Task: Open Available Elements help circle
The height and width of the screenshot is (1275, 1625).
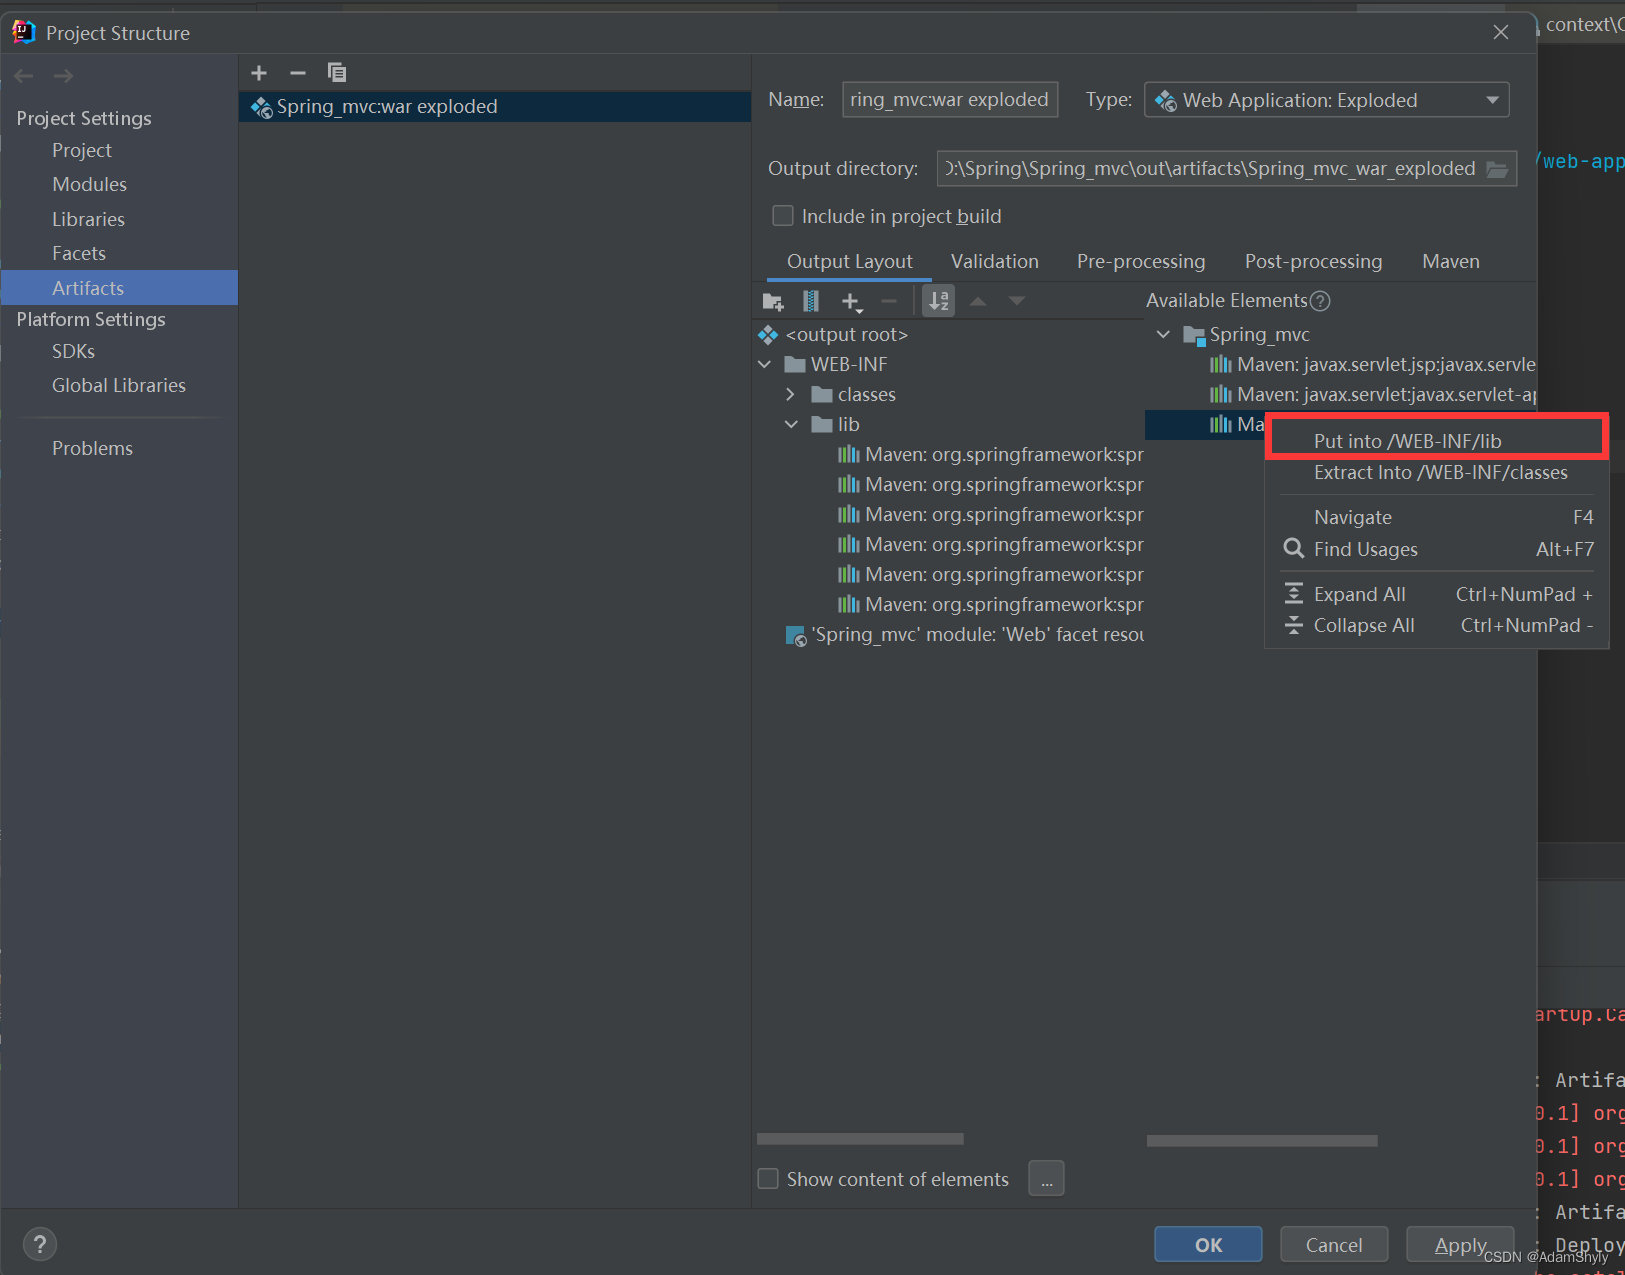Action: pyautogui.click(x=1321, y=300)
